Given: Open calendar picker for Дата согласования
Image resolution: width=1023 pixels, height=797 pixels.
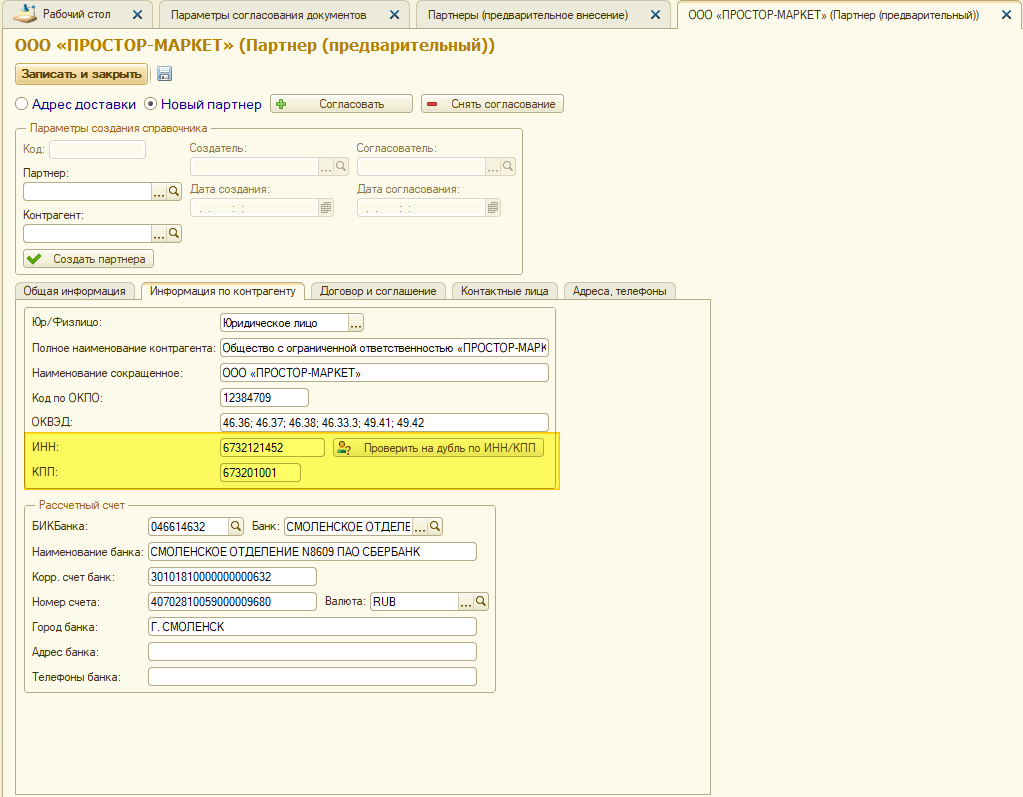Looking at the screenshot, I should click(x=493, y=208).
